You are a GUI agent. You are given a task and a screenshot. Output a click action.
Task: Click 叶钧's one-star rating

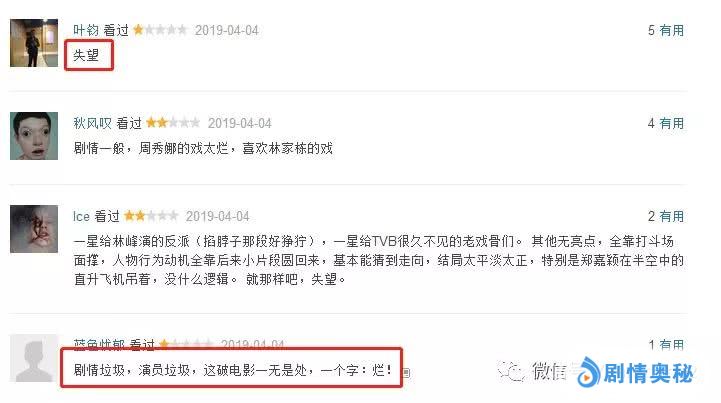pos(160,30)
